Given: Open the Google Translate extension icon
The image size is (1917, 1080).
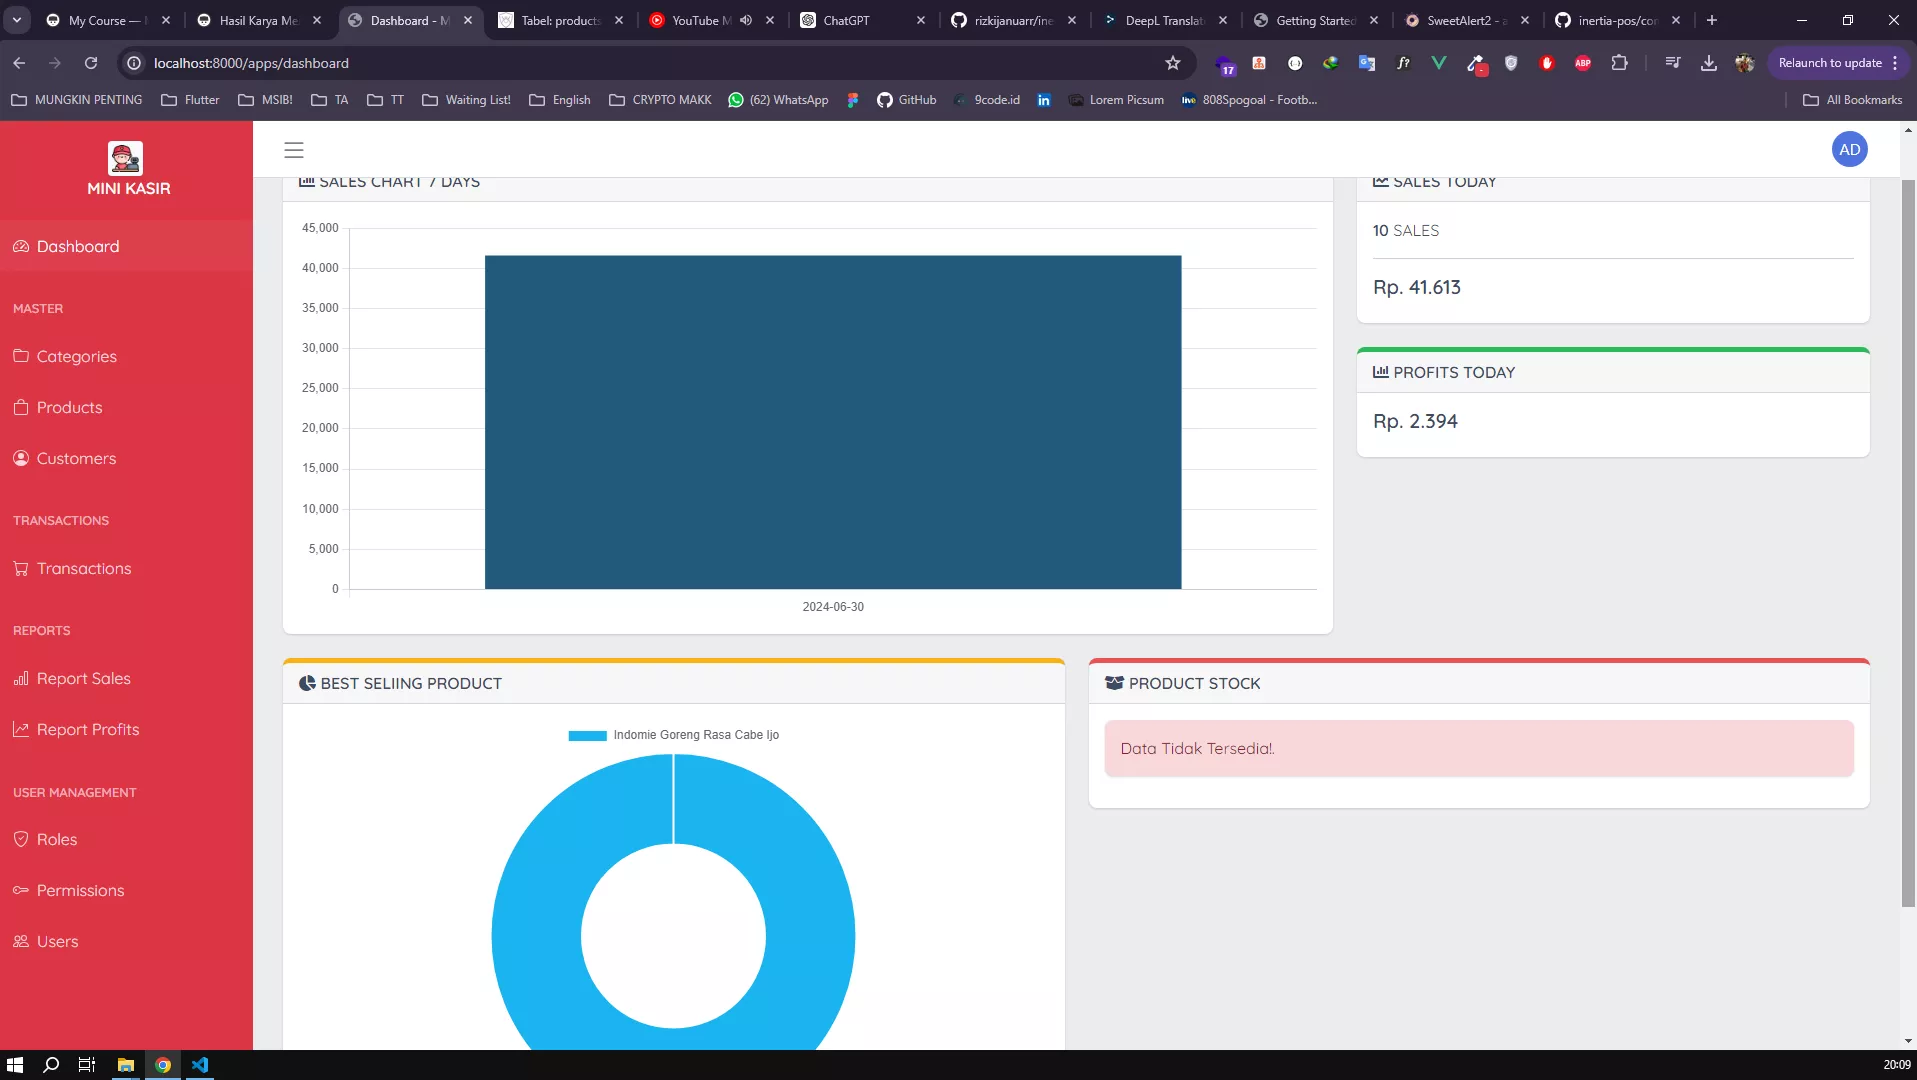Looking at the screenshot, I should tap(1367, 63).
